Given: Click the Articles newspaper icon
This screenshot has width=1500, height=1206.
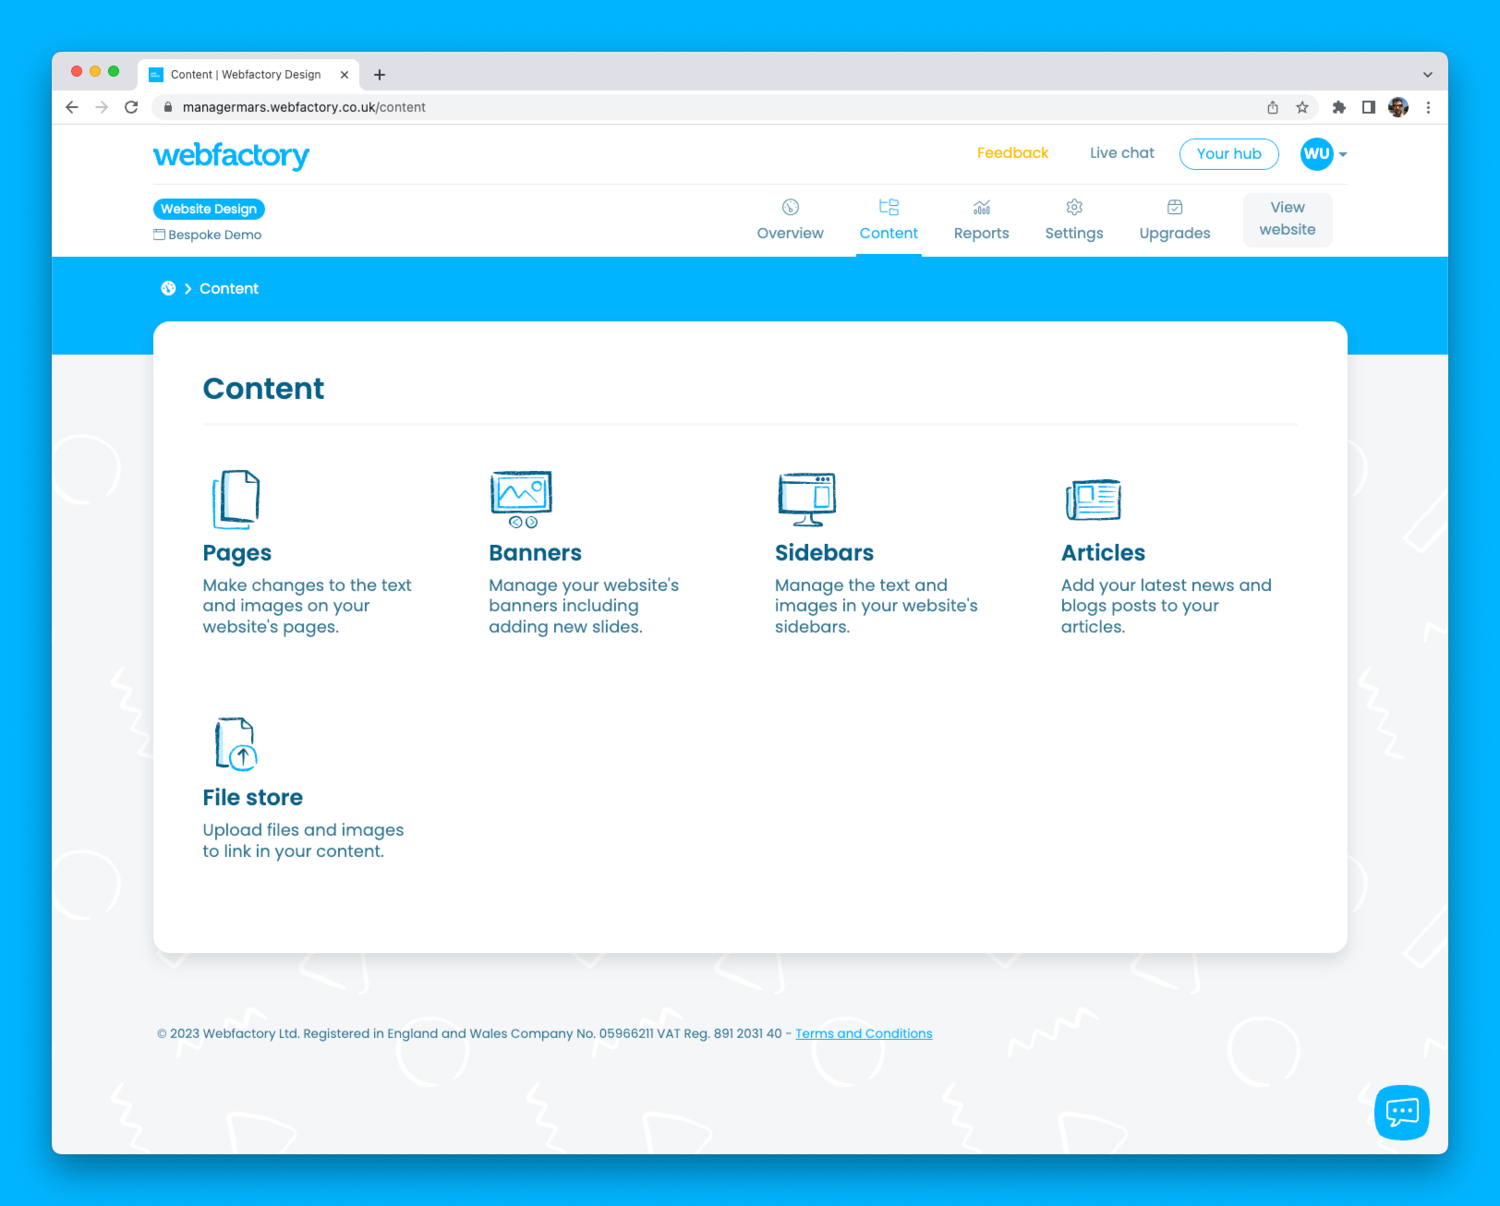Looking at the screenshot, I should coord(1093,499).
